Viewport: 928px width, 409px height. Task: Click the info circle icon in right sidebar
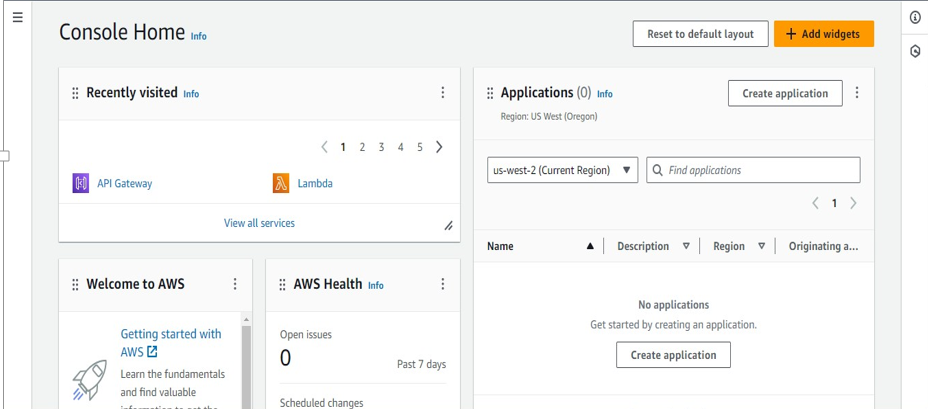[x=915, y=18]
